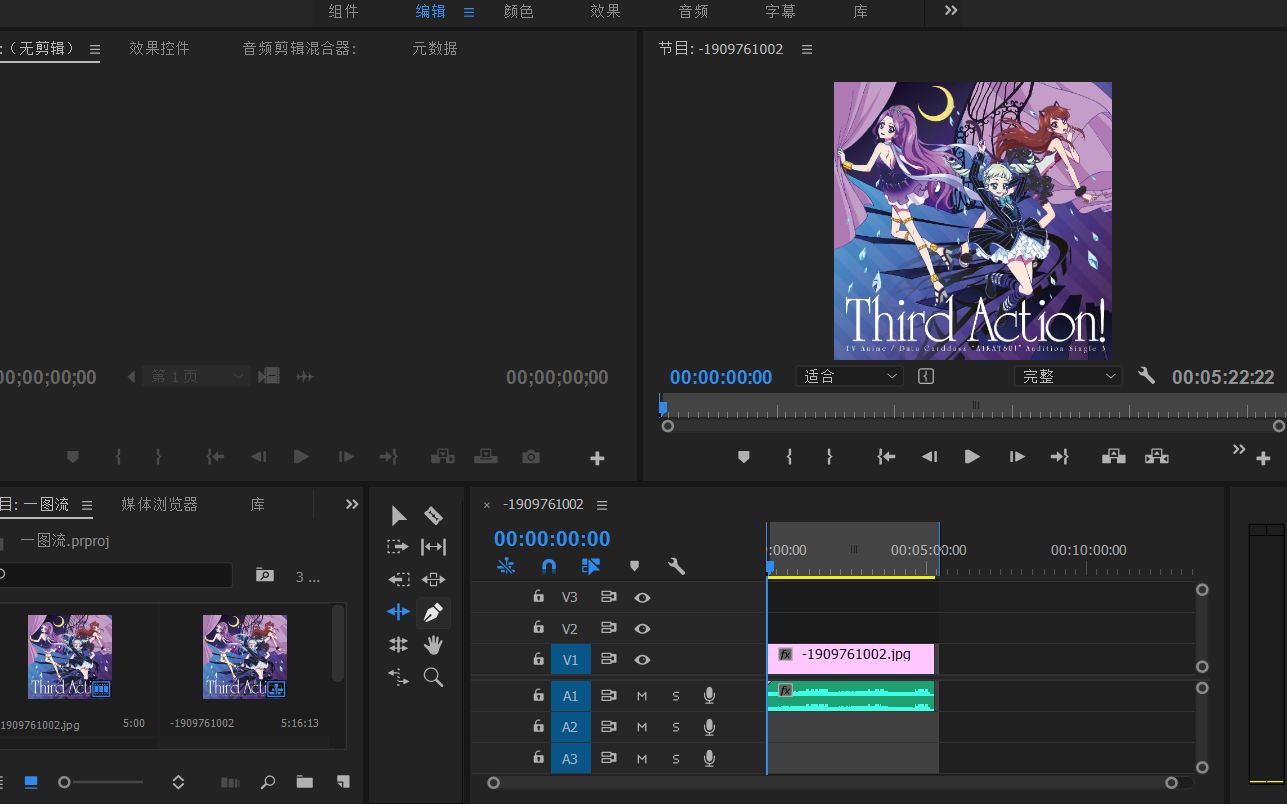
Task: Mark In point in Program monitor
Action: (790, 457)
